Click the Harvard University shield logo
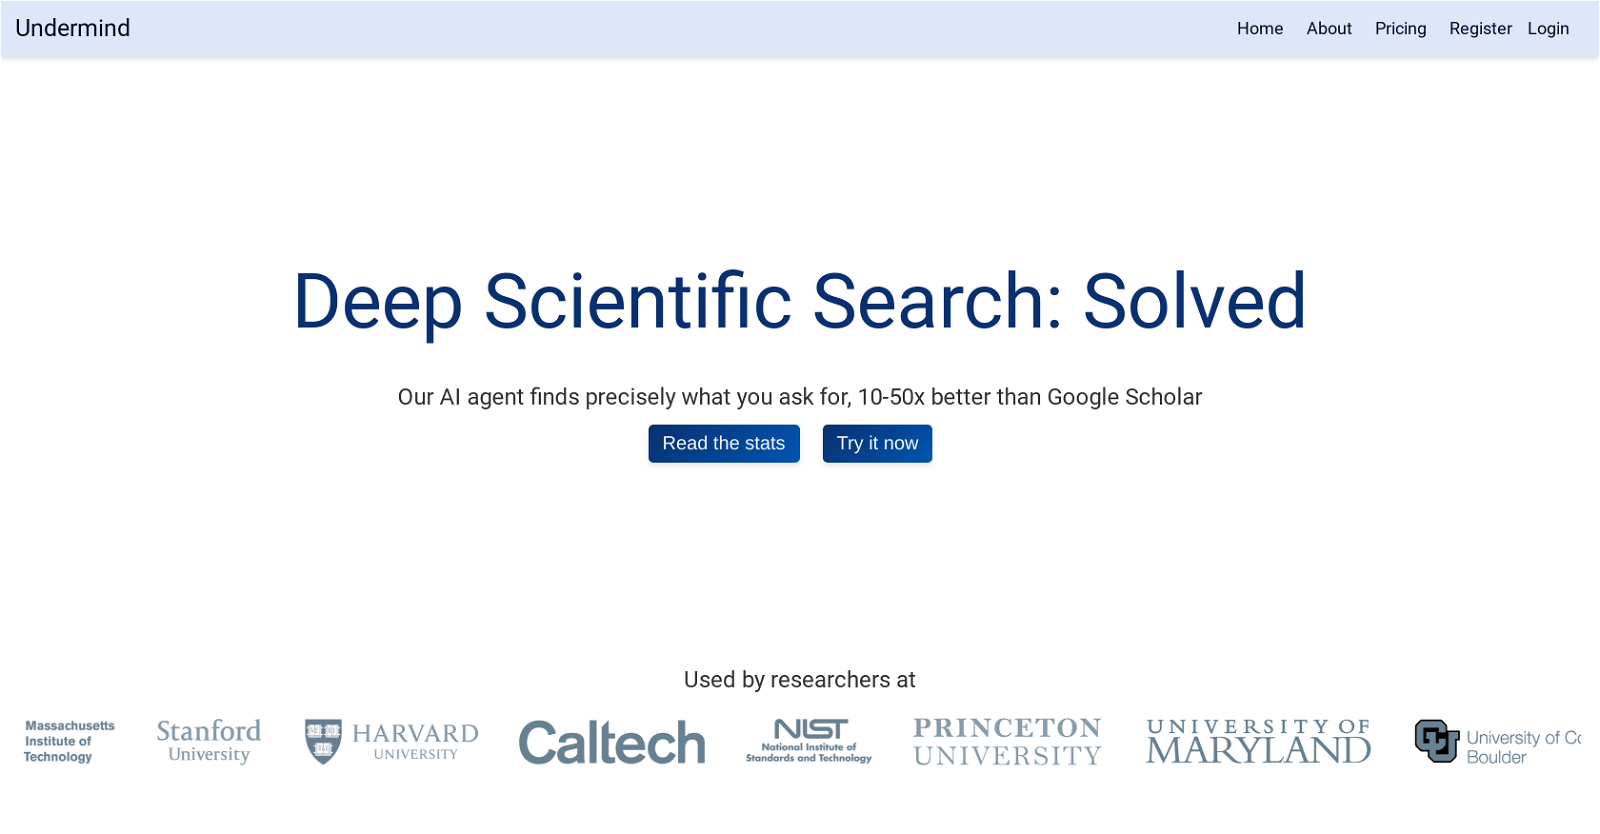The image size is (1600, 834). tap(323, 742)
